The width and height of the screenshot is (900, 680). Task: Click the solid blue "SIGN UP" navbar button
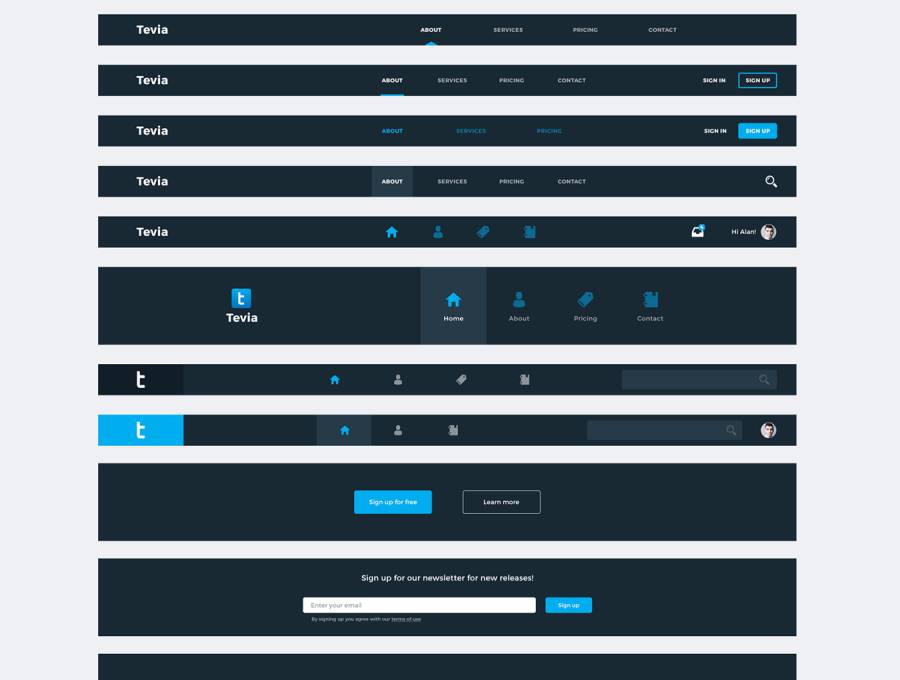[x=757, y=131]
